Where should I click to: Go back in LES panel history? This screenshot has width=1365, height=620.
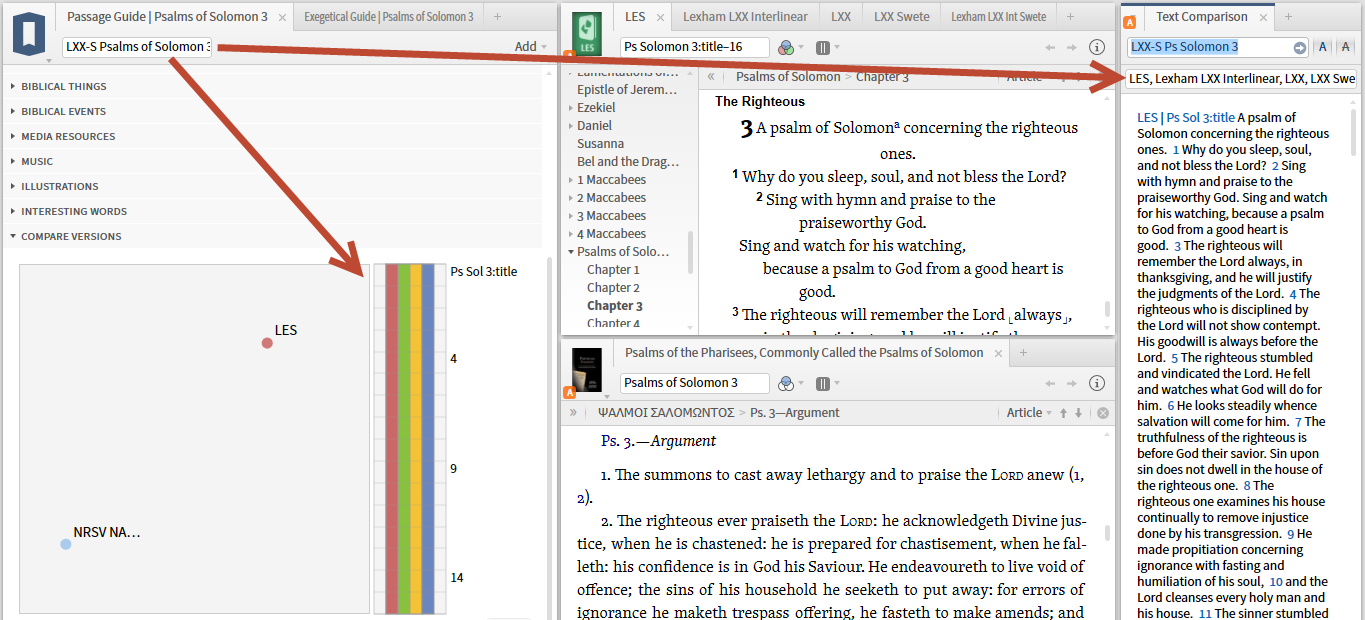click(x=1050, y=47)
